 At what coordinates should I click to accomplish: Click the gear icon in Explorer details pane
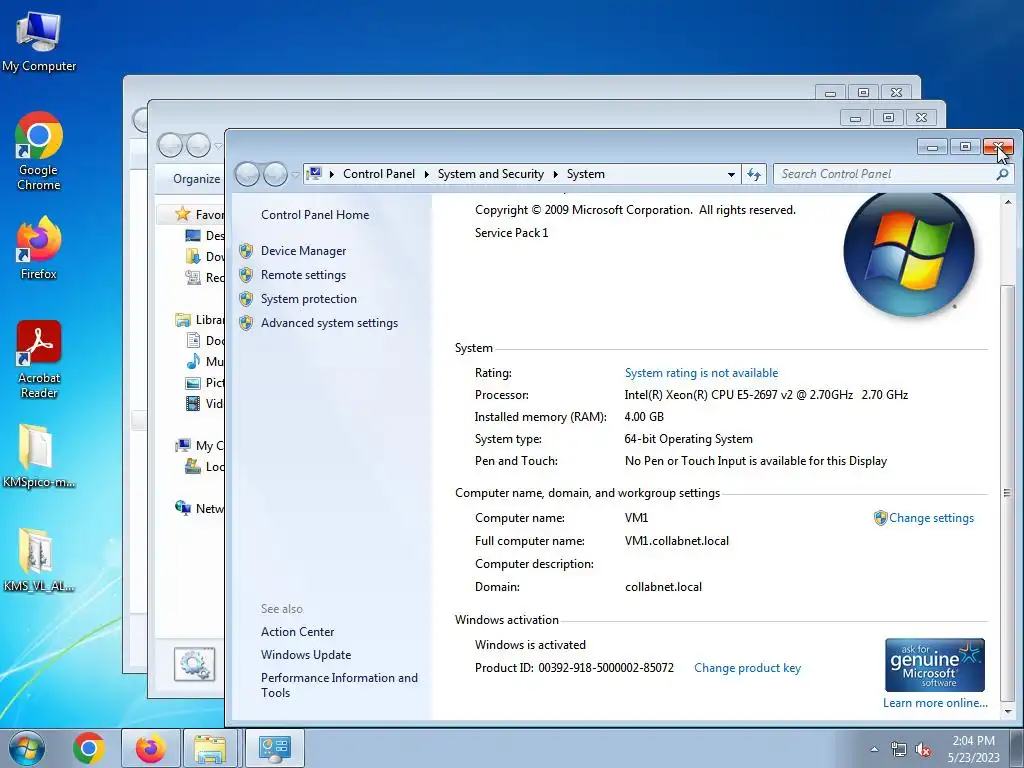195,664
